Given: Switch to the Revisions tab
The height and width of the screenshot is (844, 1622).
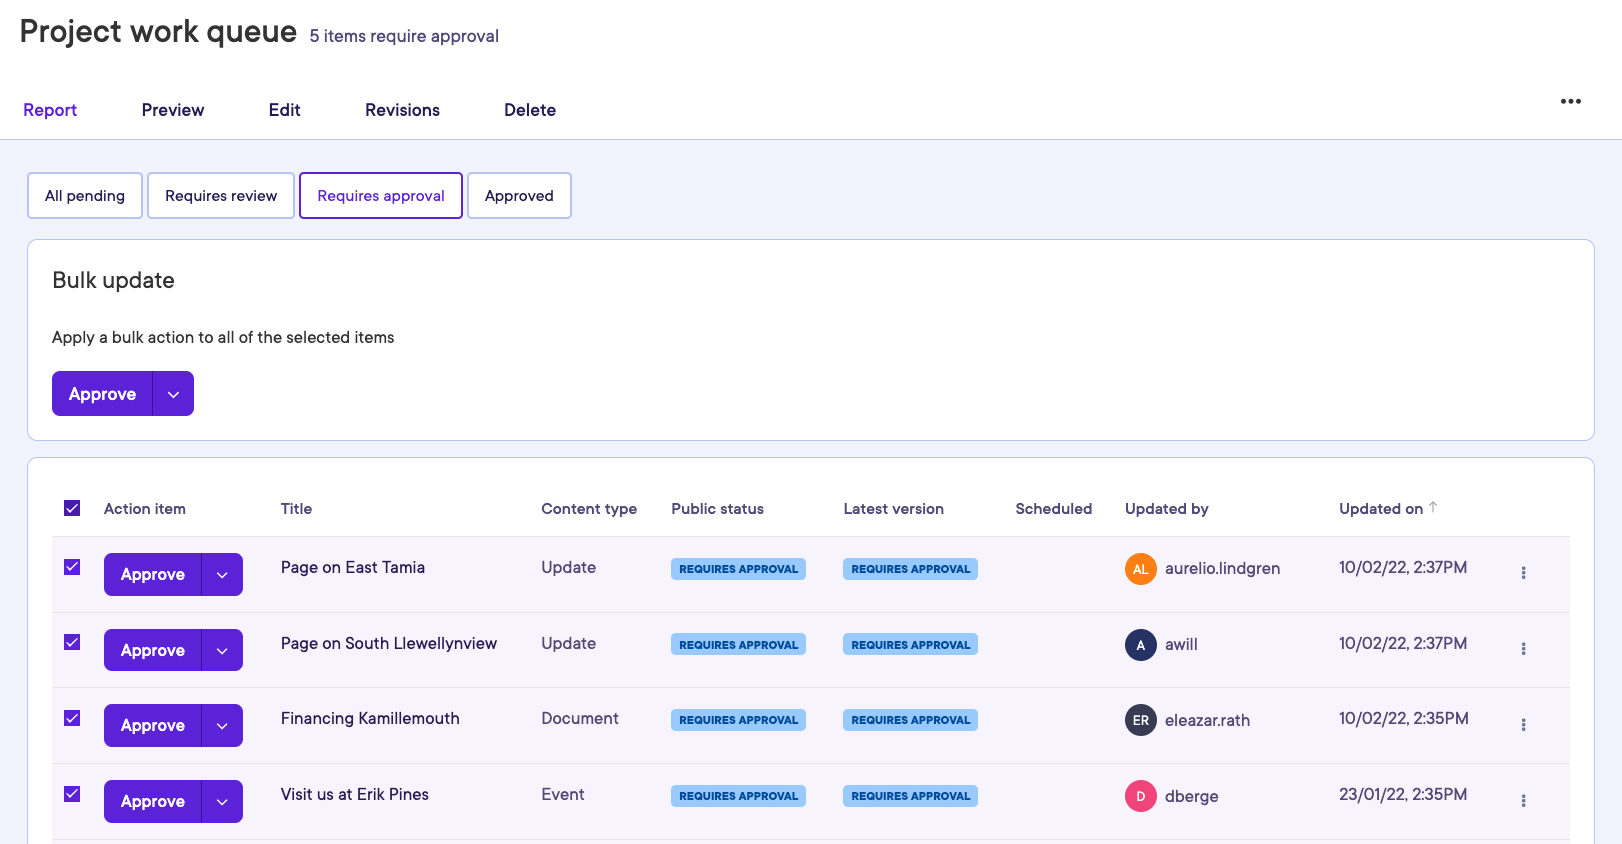Looking at the screenshot, I should coord(402,110).
